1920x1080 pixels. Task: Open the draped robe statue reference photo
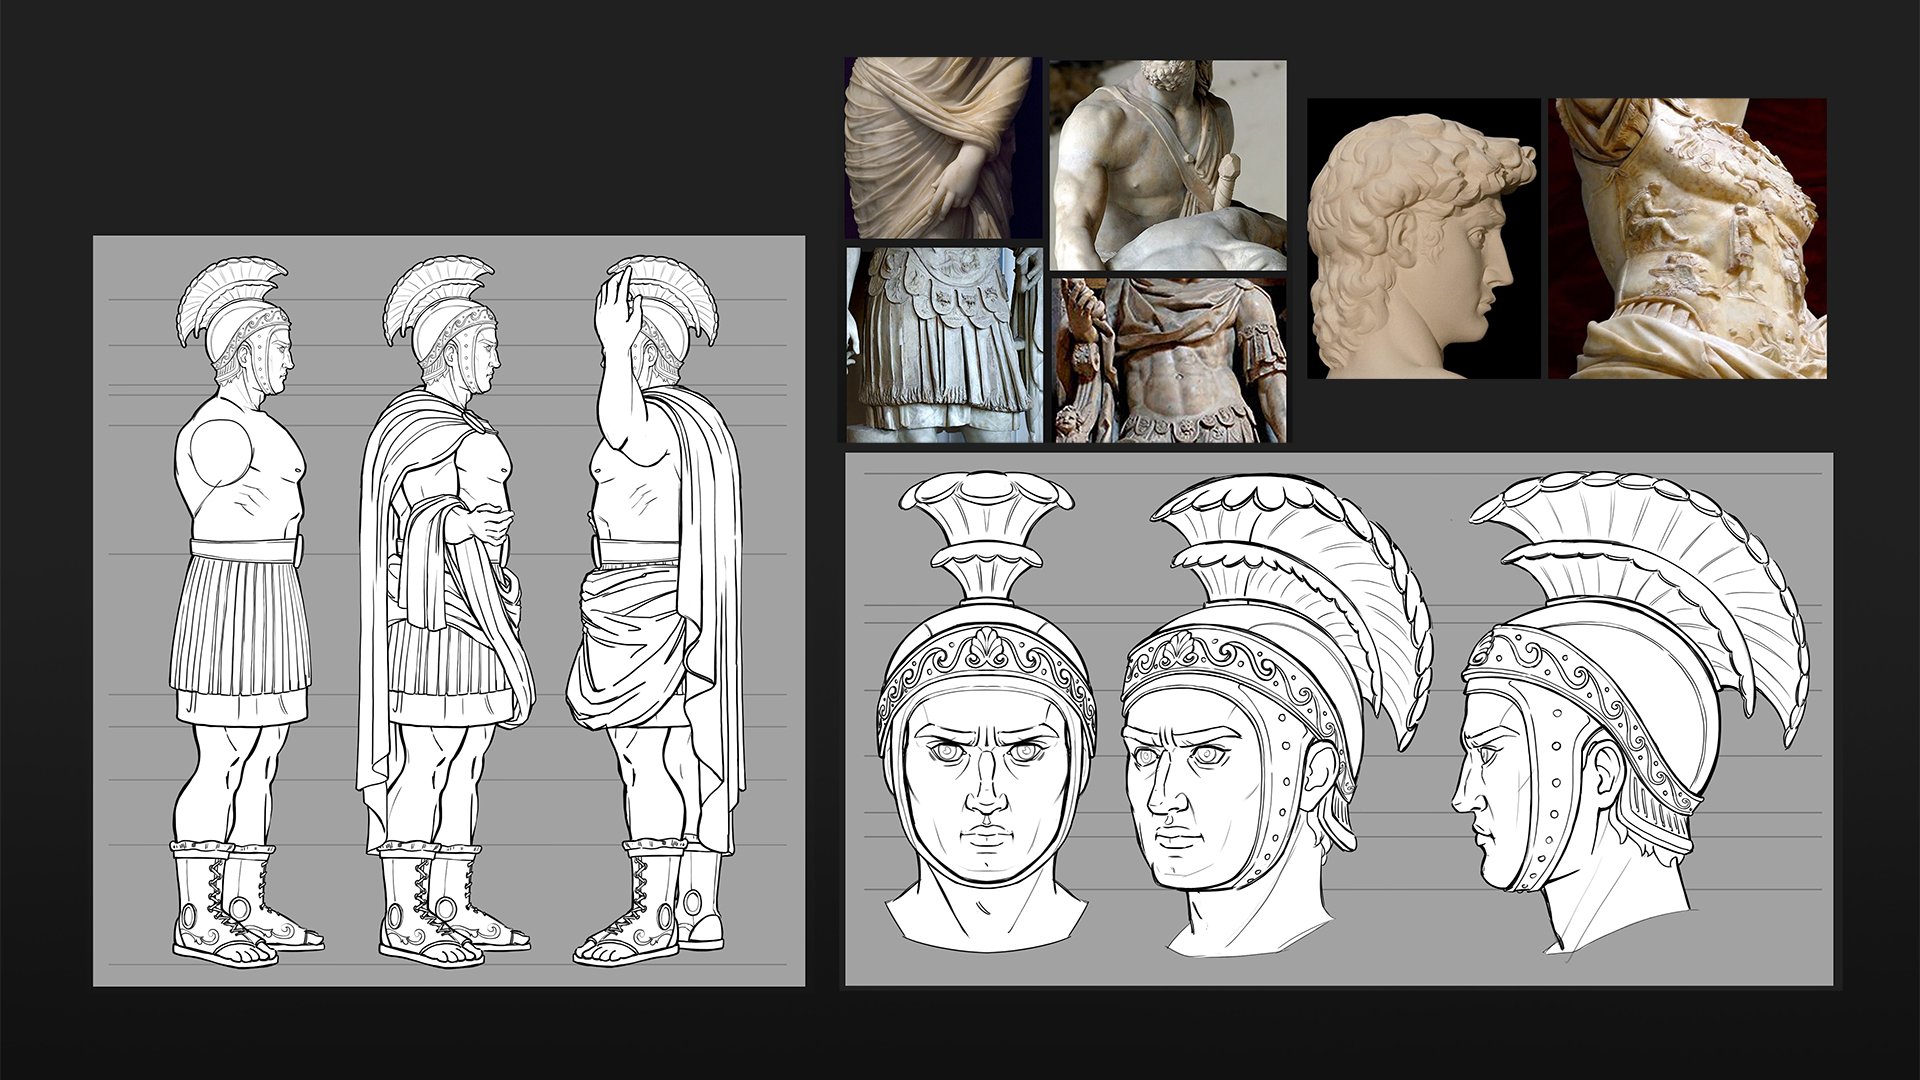(x=943, y=148)
